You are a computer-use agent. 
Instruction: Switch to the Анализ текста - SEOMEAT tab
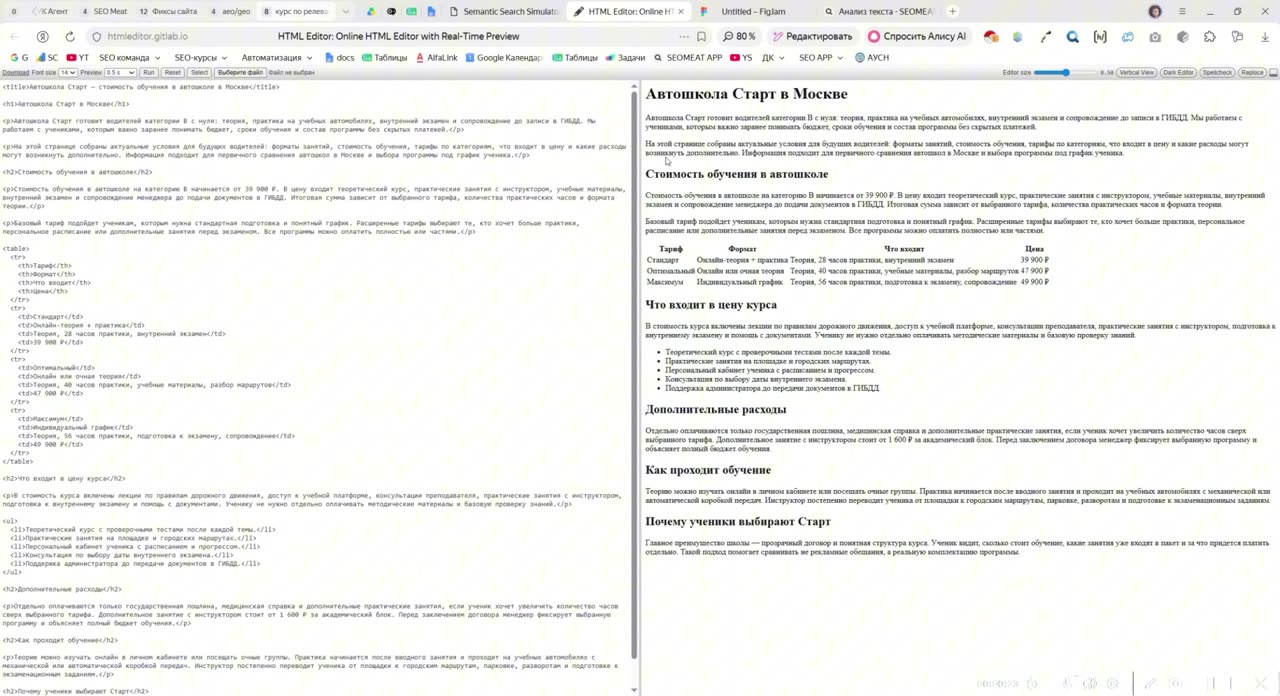coord(880,11)
